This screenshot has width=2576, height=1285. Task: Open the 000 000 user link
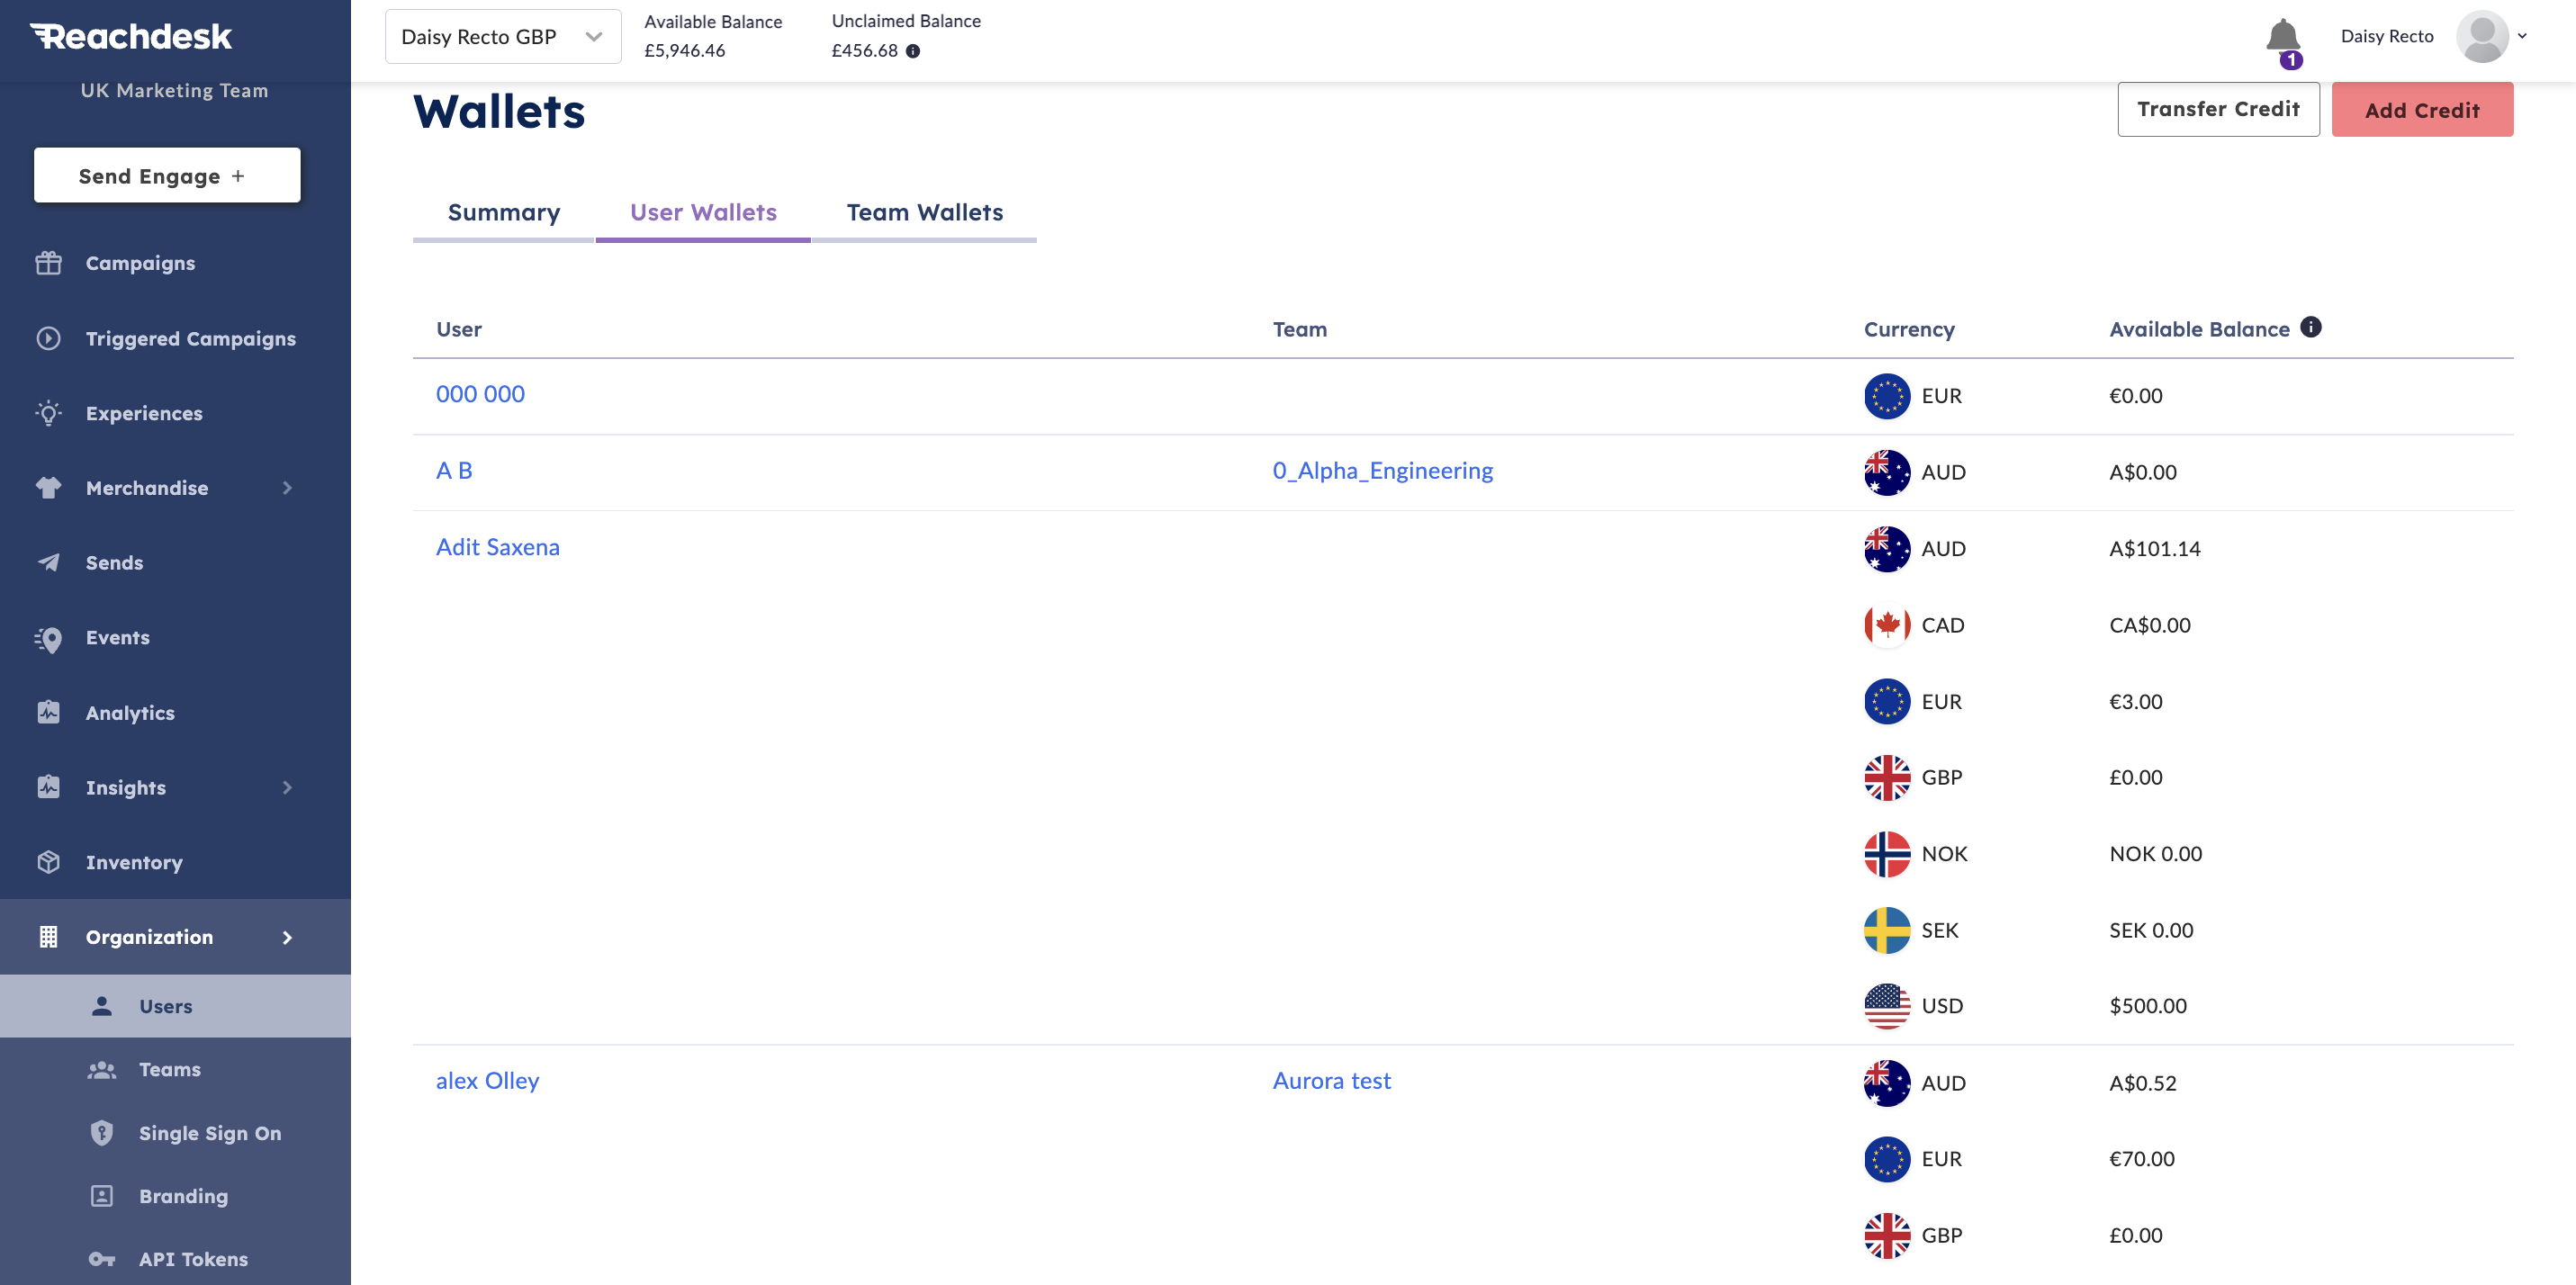click(x=480, y=394)
